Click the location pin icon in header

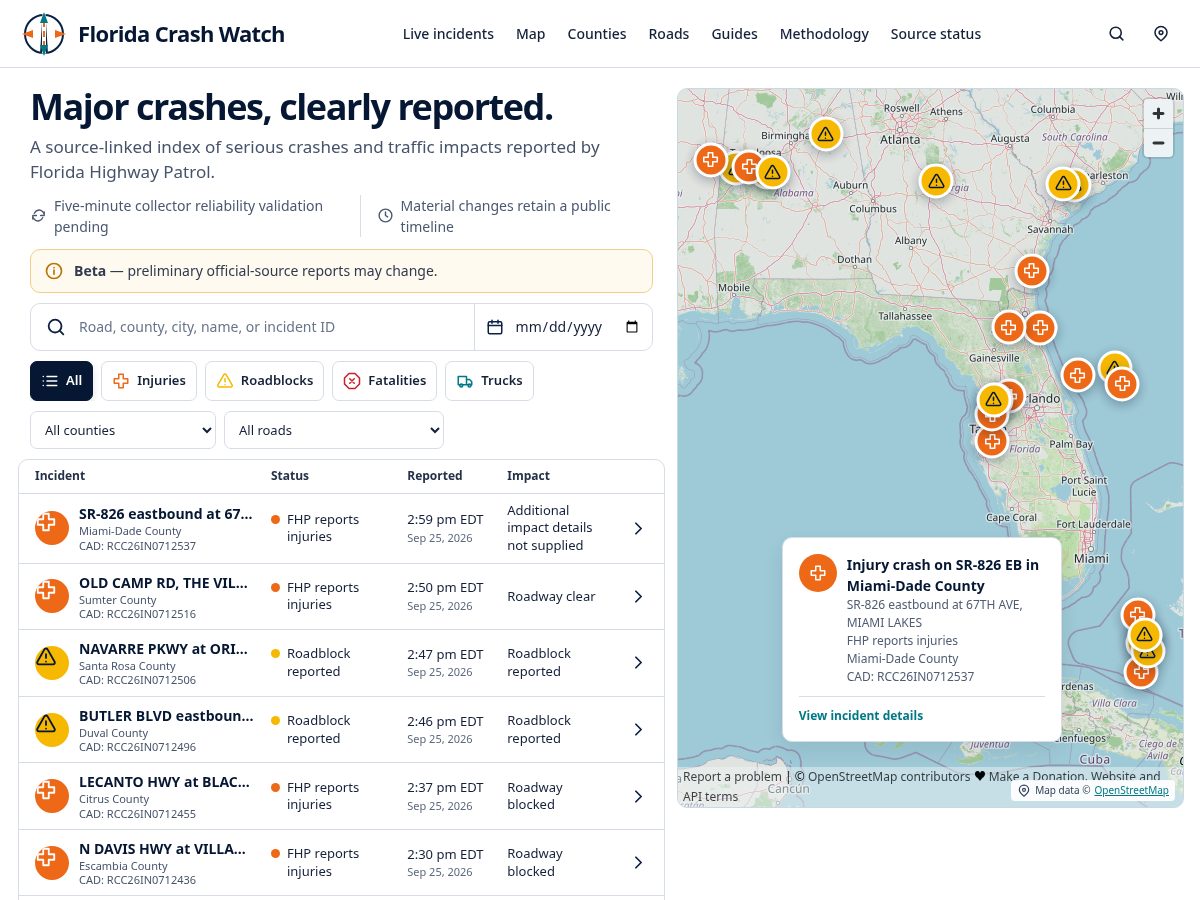pyautogui.click(x=1161, y=34)
